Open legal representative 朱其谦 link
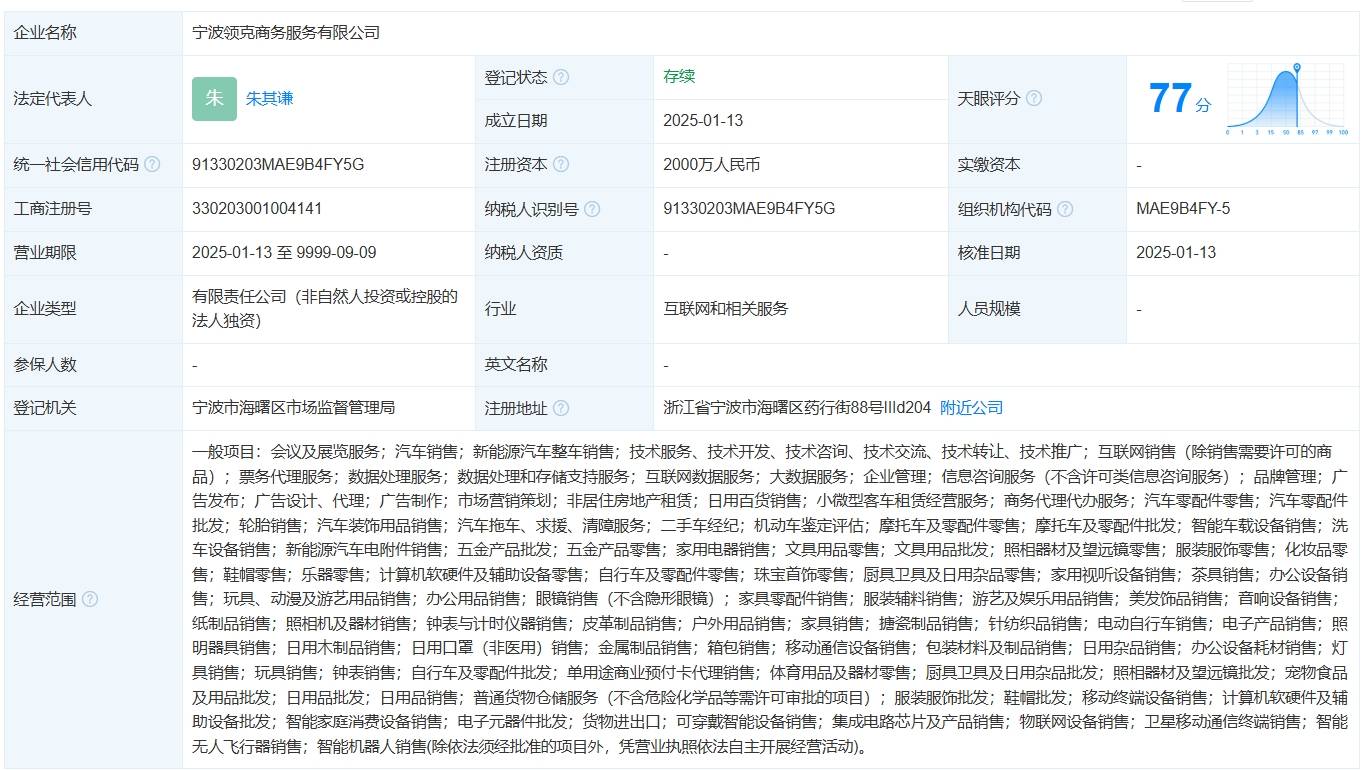This screenshot has width=1368, height=770. point(270,99)
